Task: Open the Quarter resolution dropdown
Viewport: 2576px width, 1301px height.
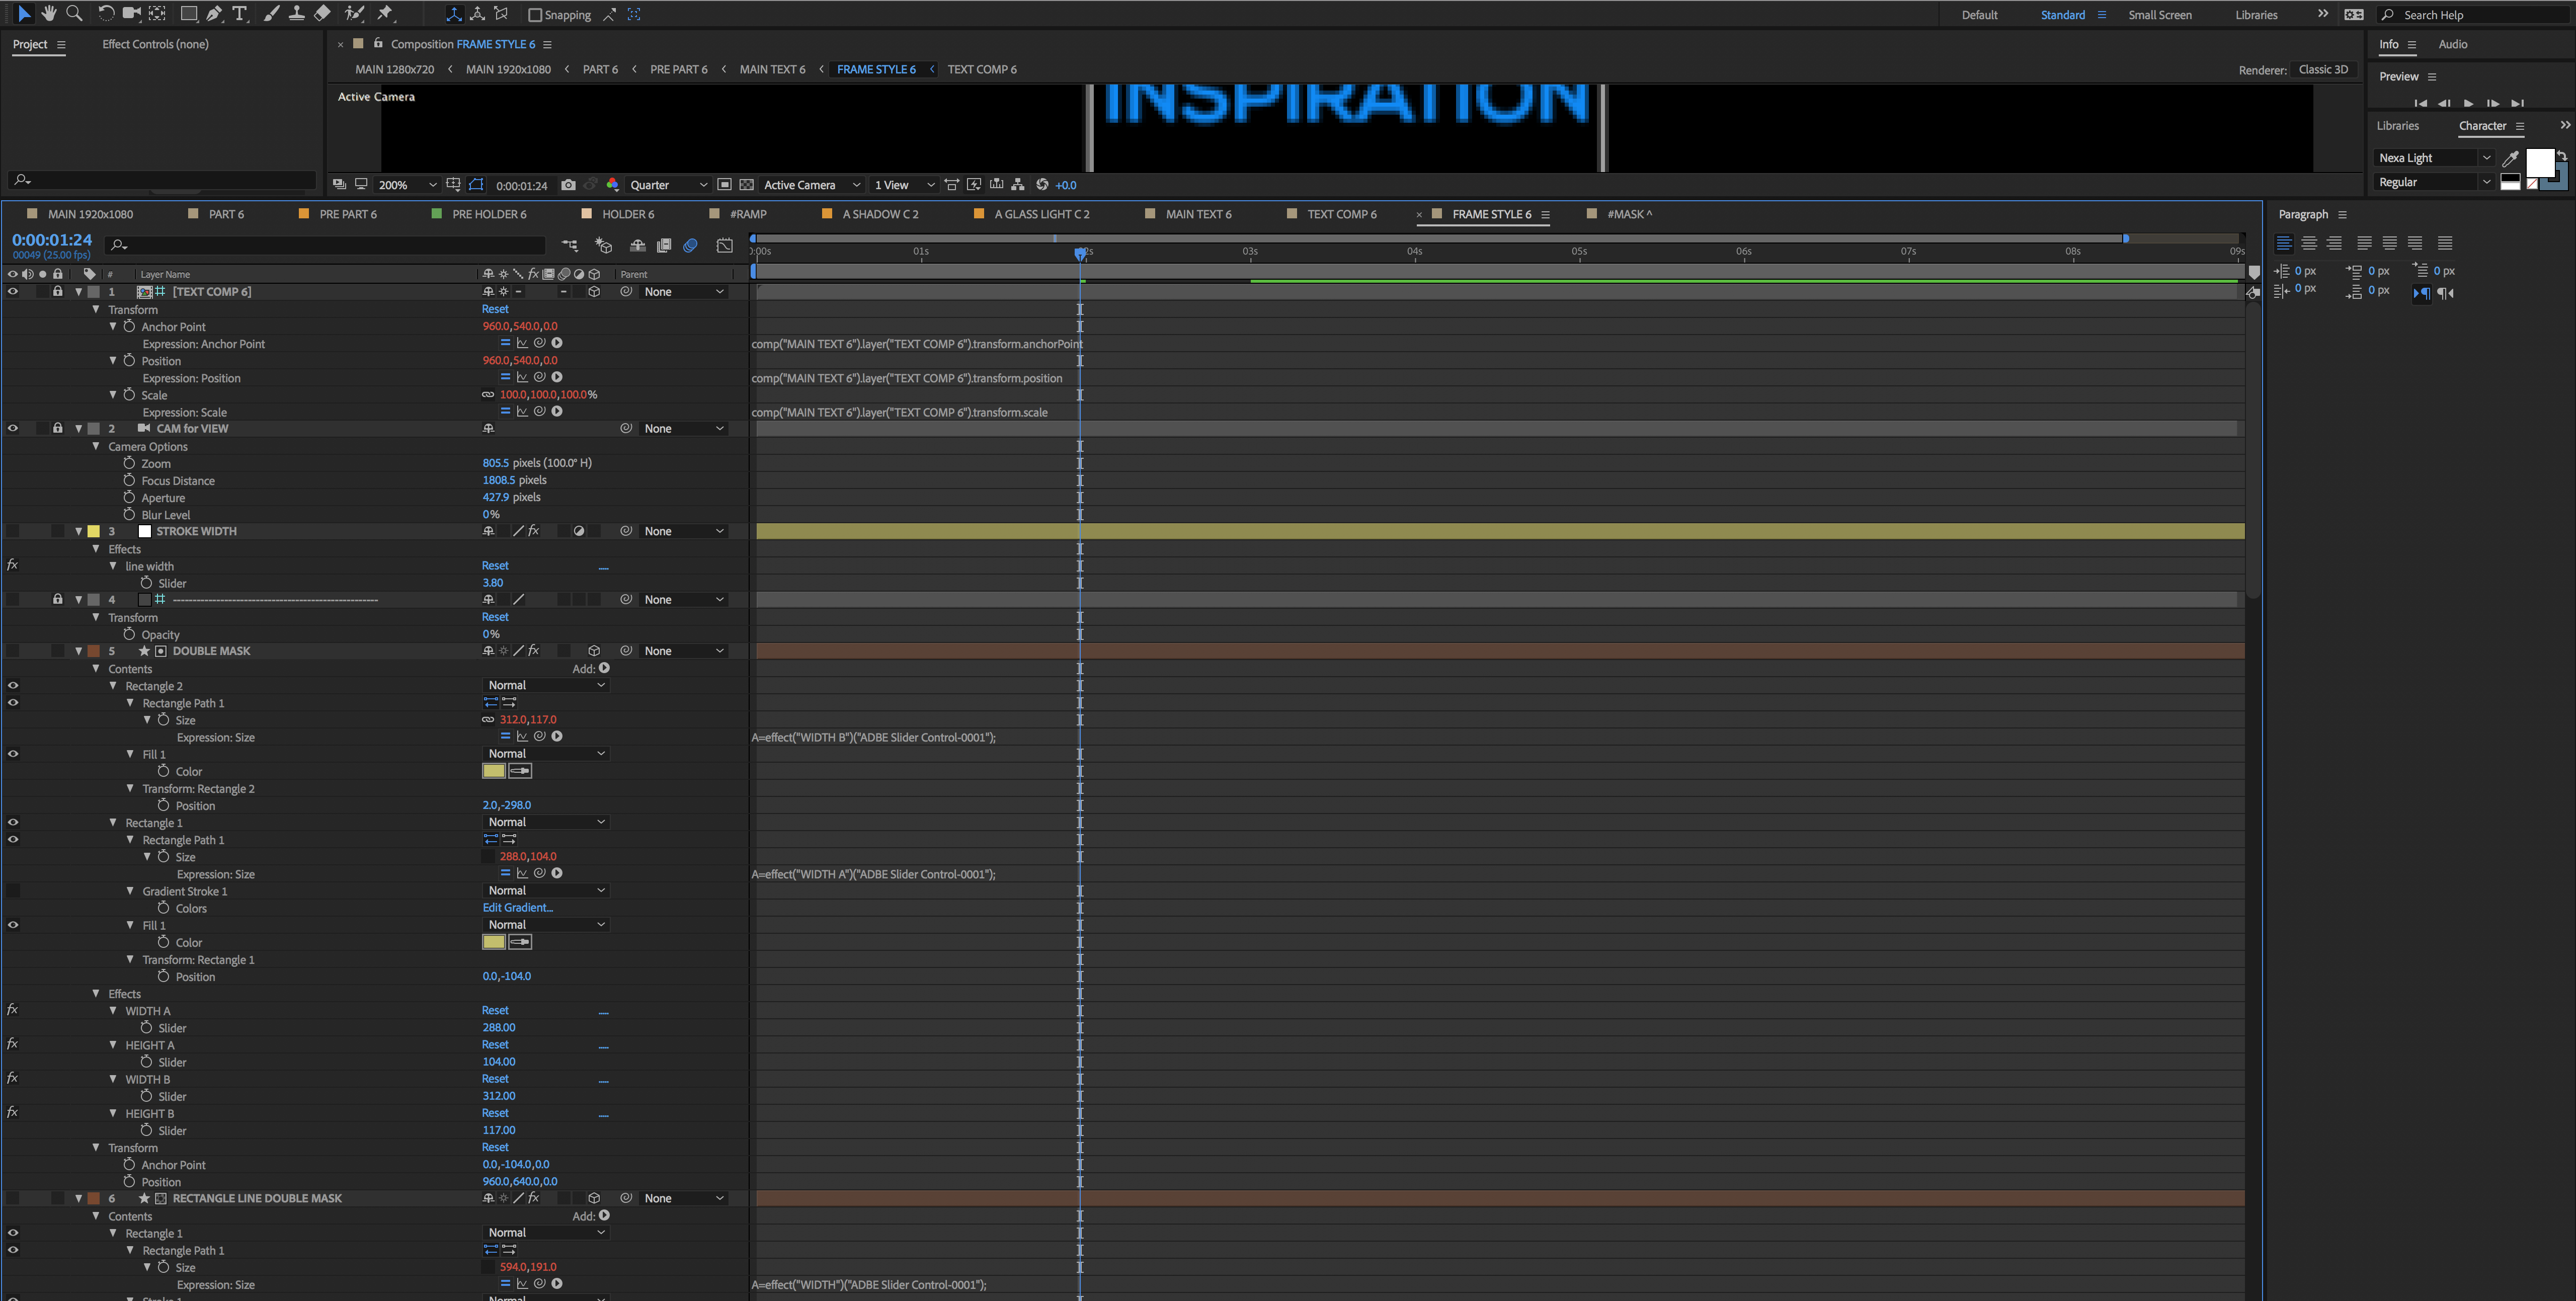Action: (x=668, y=185)
